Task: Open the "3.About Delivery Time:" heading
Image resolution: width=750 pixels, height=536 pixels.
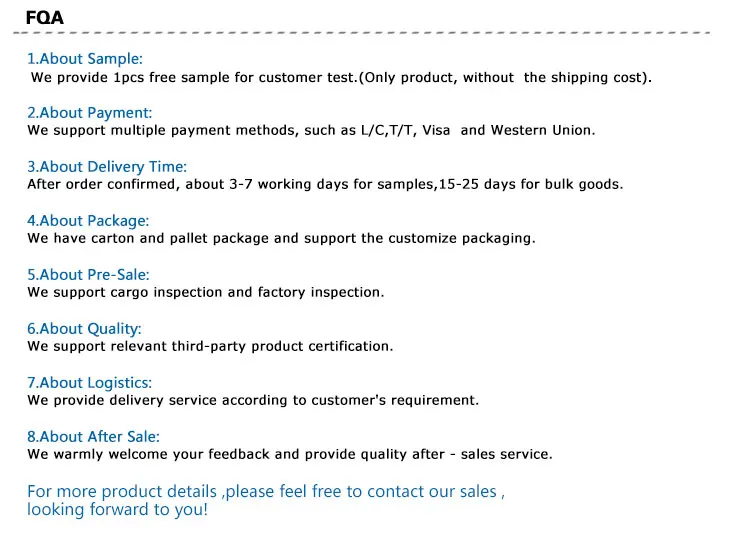Action: 107,167
